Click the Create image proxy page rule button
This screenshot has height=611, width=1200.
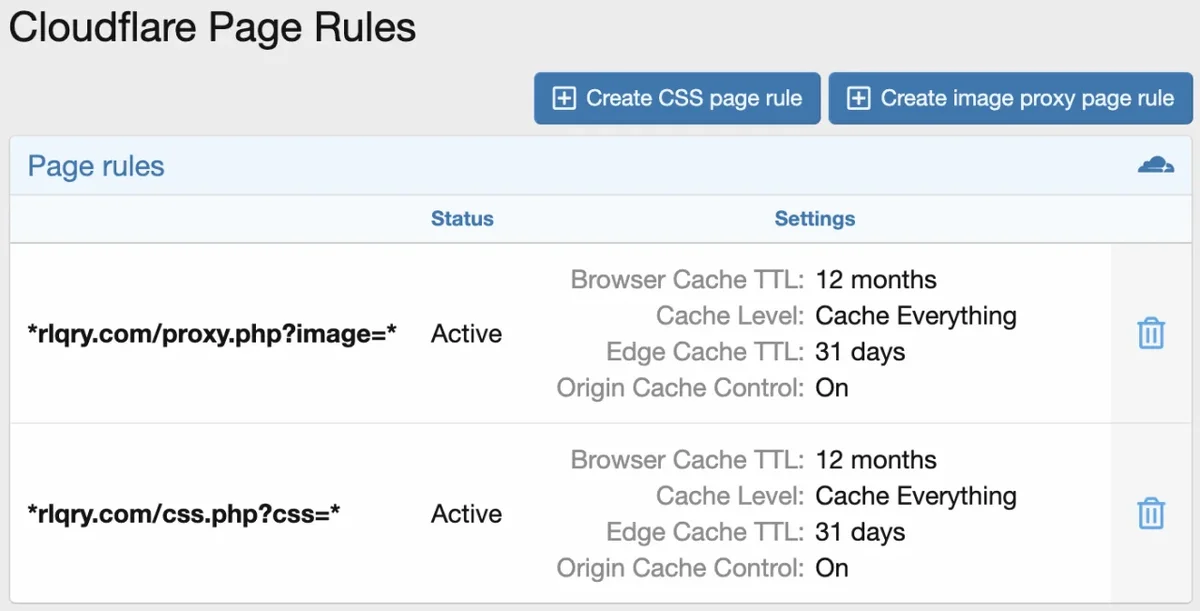(1010, 98)
